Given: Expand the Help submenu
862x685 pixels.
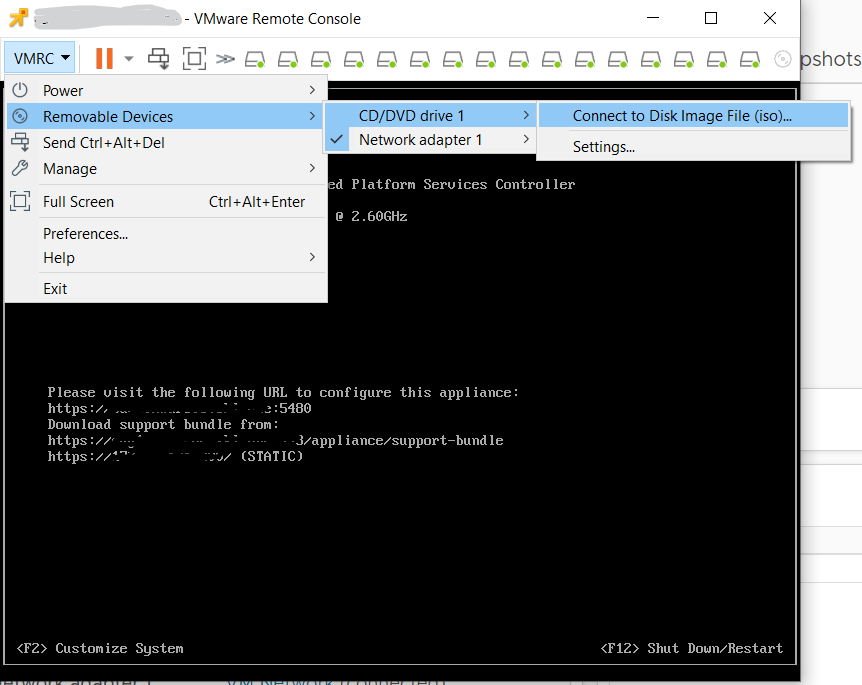Looking at the screenshot, I should click(167, 257).
